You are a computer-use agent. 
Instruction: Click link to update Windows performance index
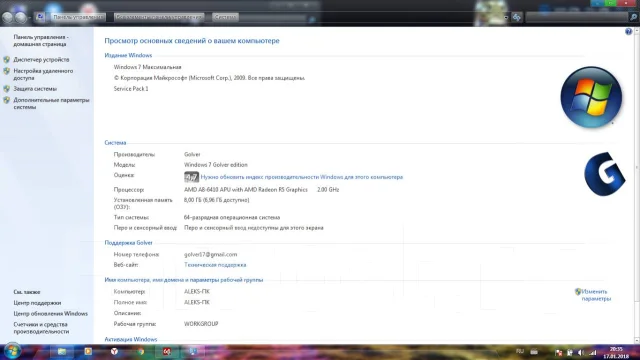coord(302,177)
